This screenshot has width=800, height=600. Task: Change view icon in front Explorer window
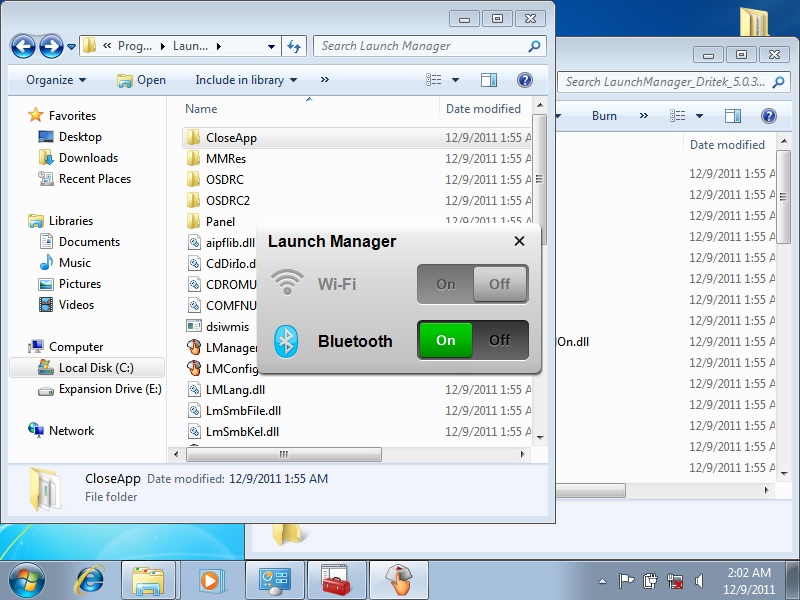(x=434, y=80)
